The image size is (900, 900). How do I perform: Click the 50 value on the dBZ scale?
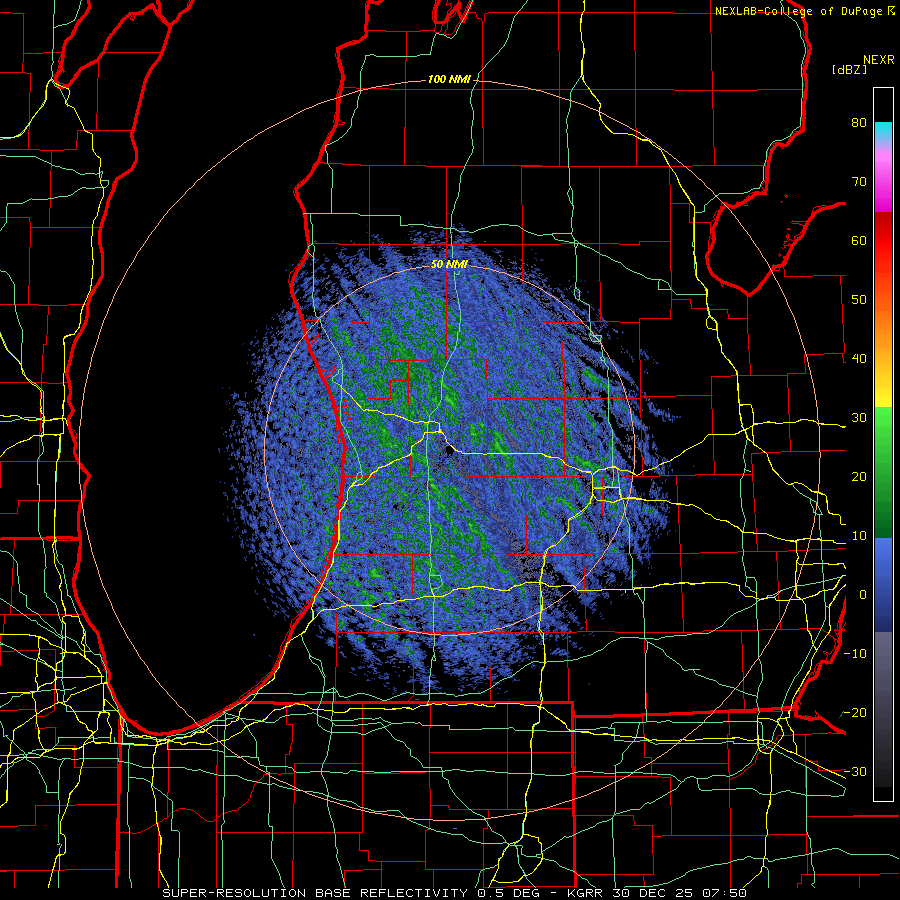pos(859,300)
